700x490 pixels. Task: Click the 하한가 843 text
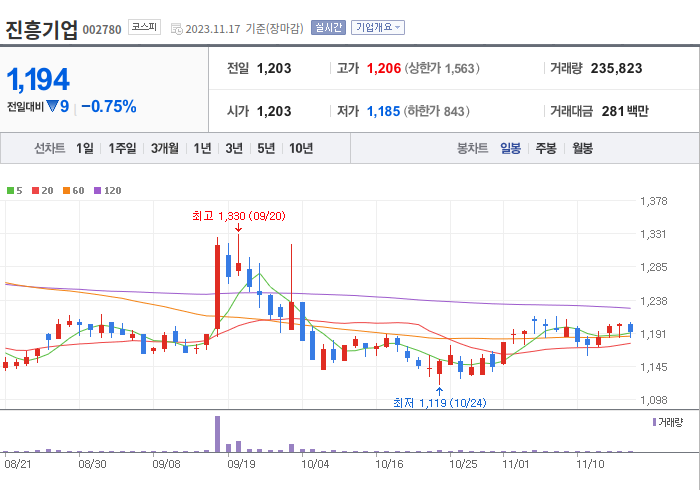click(x=437, y=111)
